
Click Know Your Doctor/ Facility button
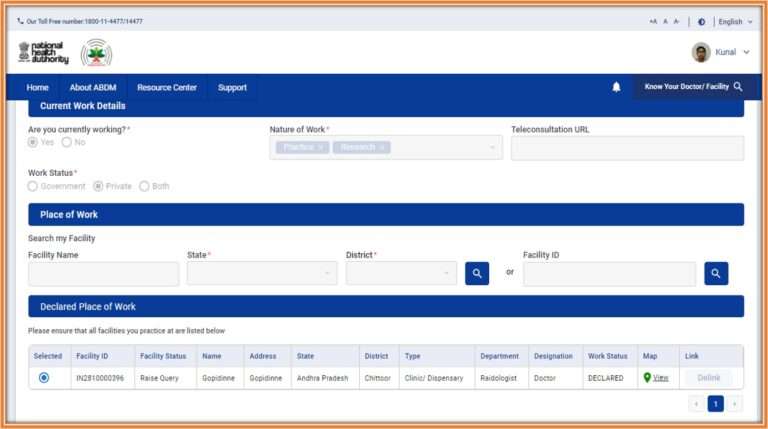point(693,87)
